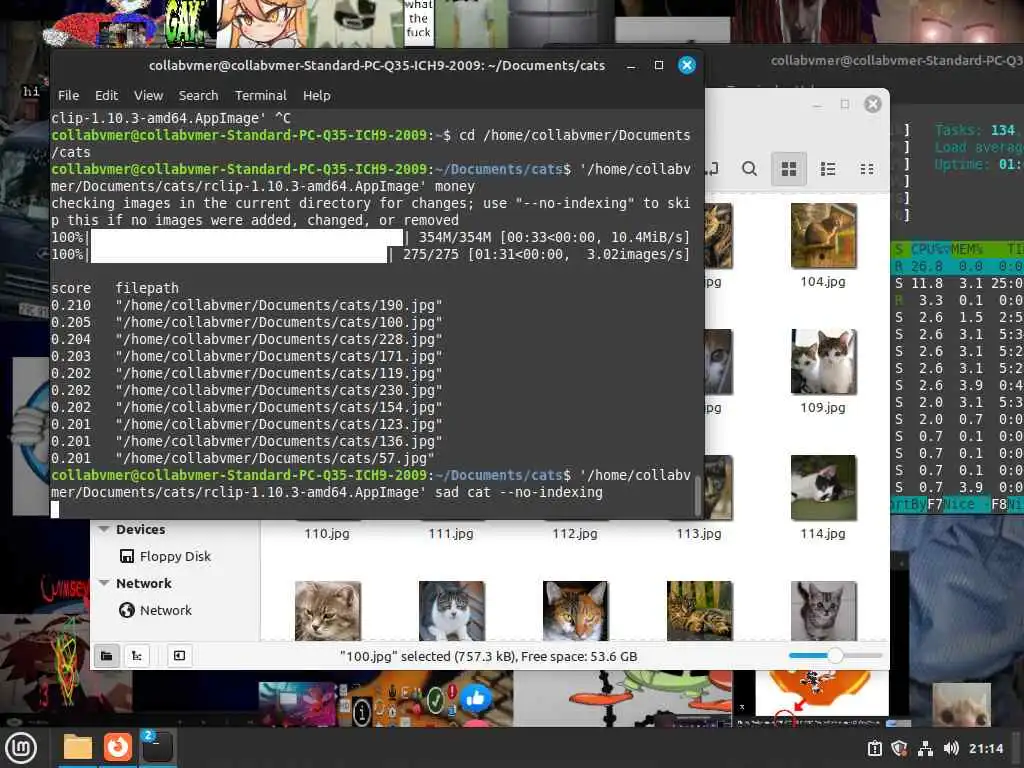Click the terminal title bar text

pyautogui.click(x=377, y=65)
